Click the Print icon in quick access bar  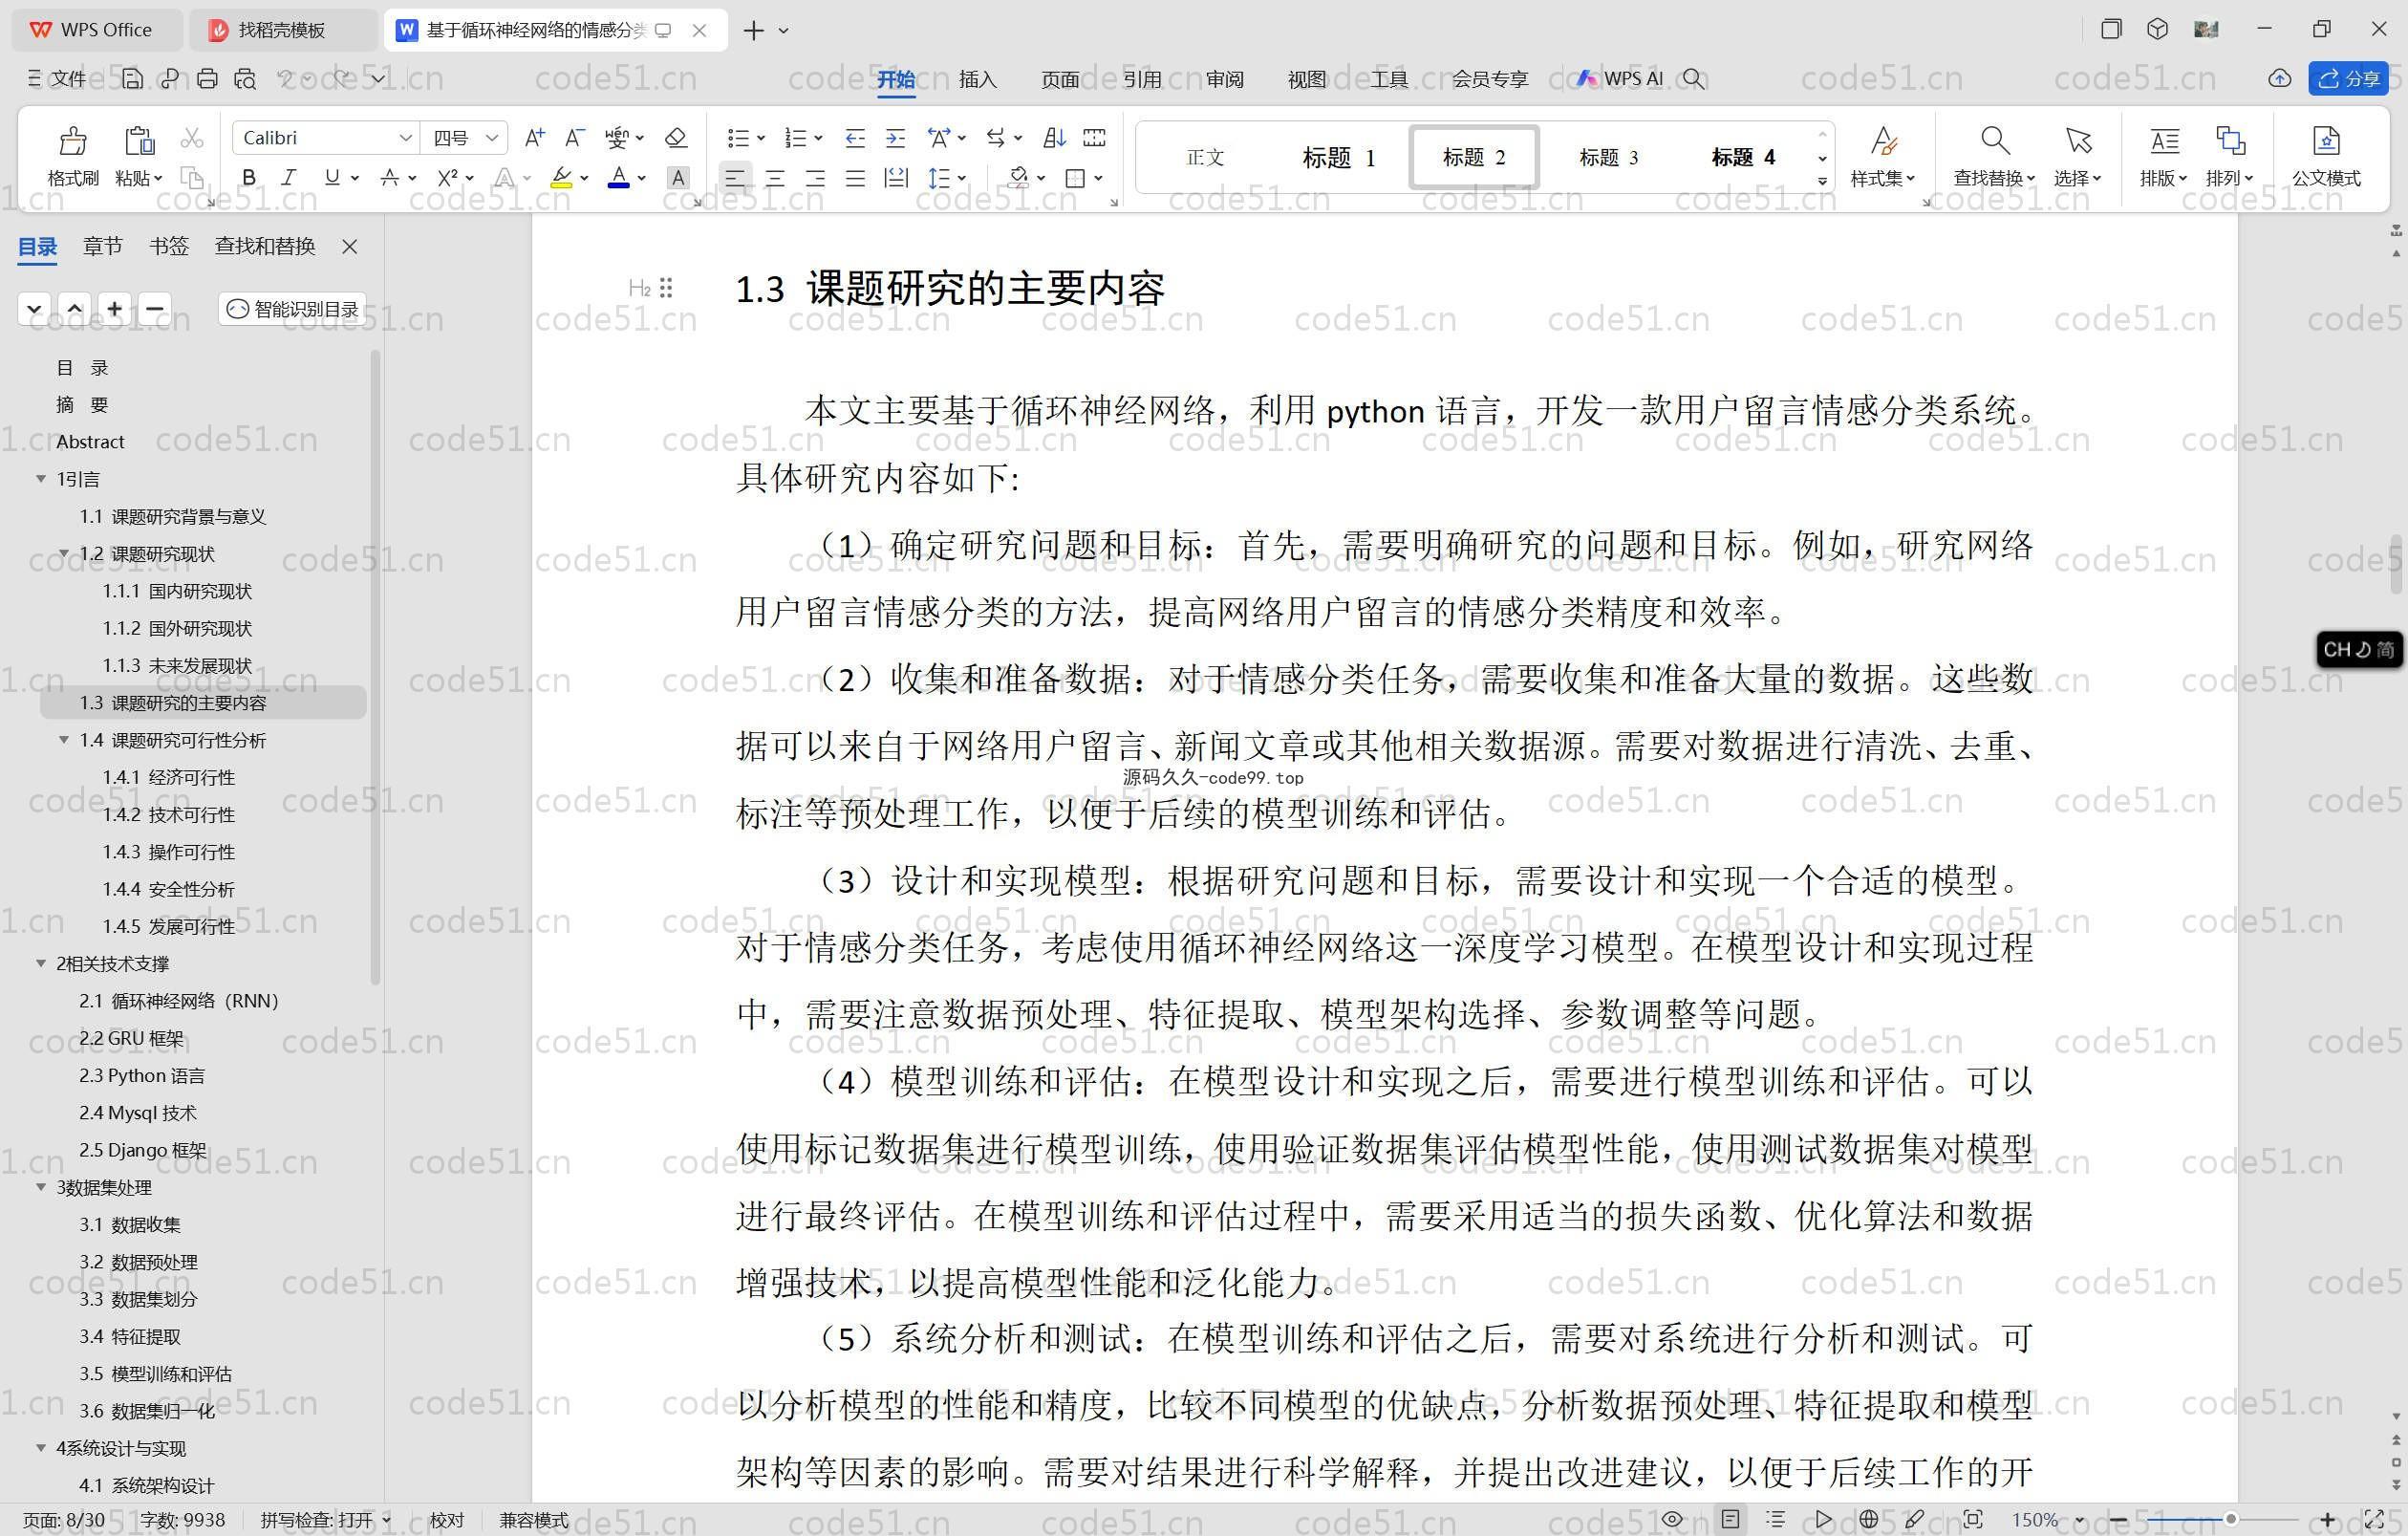pyautogui.click(x=207, y=78)
